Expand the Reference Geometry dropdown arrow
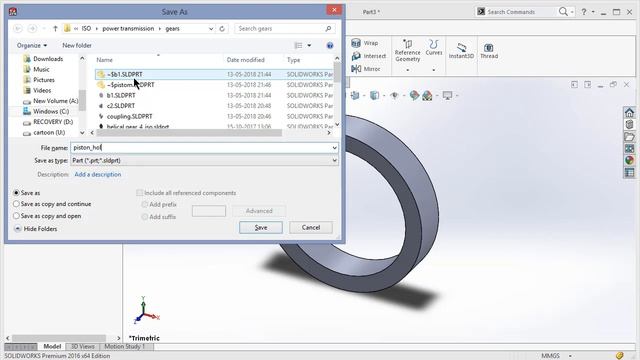This screenshot has width=640, height=360. 407,70
